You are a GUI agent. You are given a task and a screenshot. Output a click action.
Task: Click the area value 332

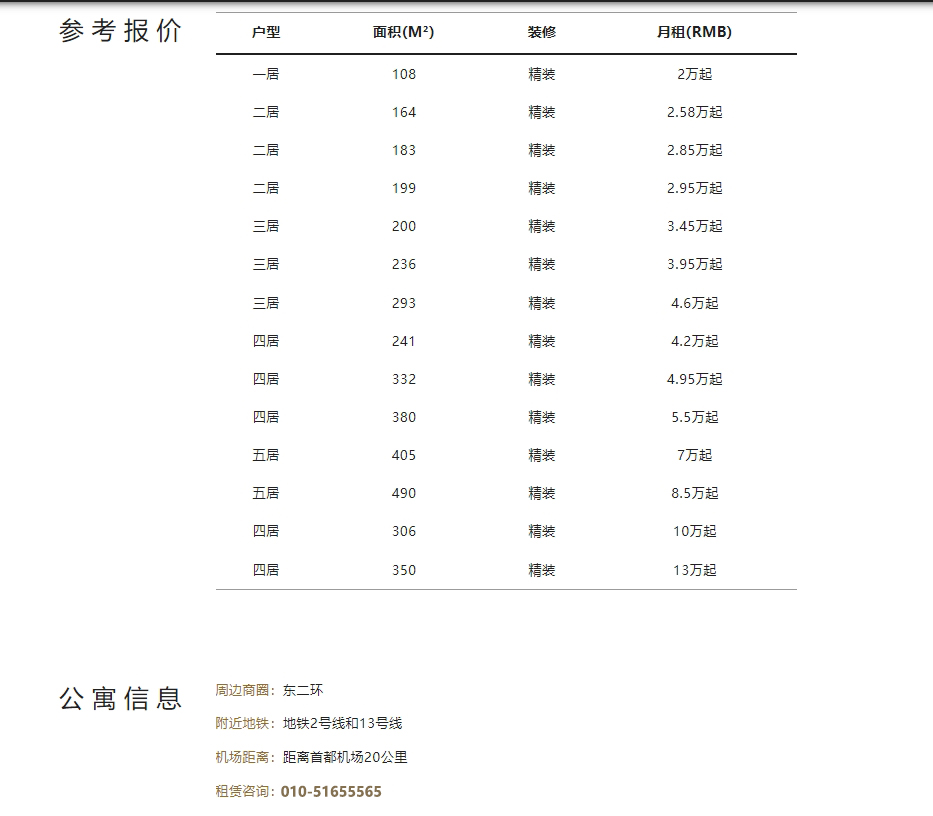(x=404, y=380)
